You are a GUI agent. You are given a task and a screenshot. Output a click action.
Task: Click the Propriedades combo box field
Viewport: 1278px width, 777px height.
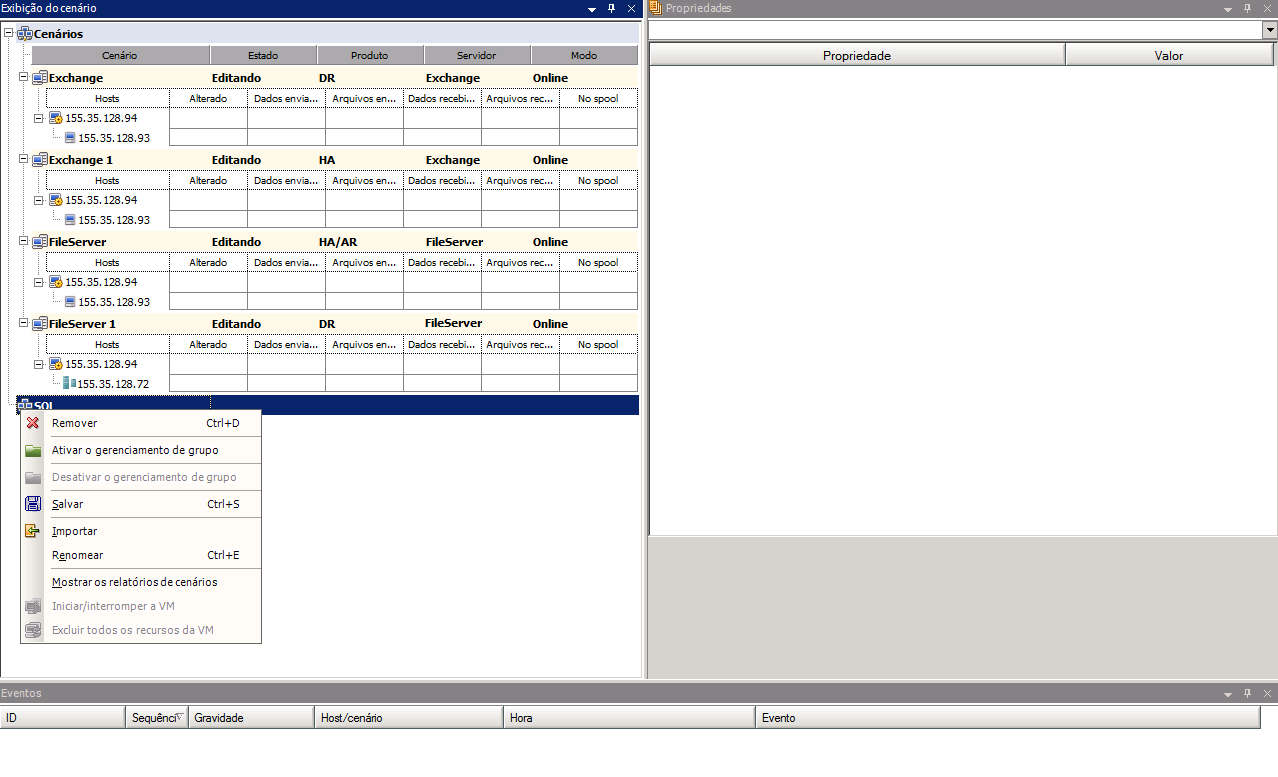[x=955, y=31]
